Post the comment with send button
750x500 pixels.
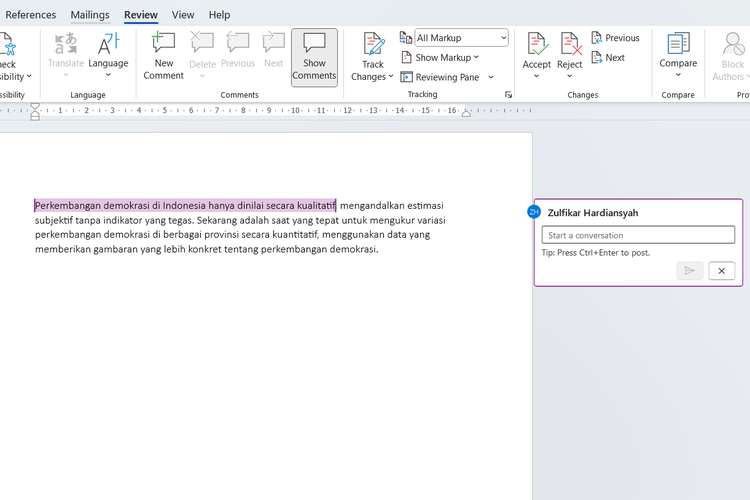689,271
